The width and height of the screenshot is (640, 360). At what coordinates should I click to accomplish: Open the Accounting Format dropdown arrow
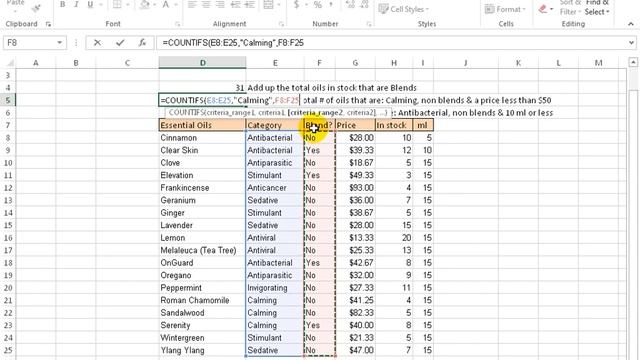click(x=306, y=4)
